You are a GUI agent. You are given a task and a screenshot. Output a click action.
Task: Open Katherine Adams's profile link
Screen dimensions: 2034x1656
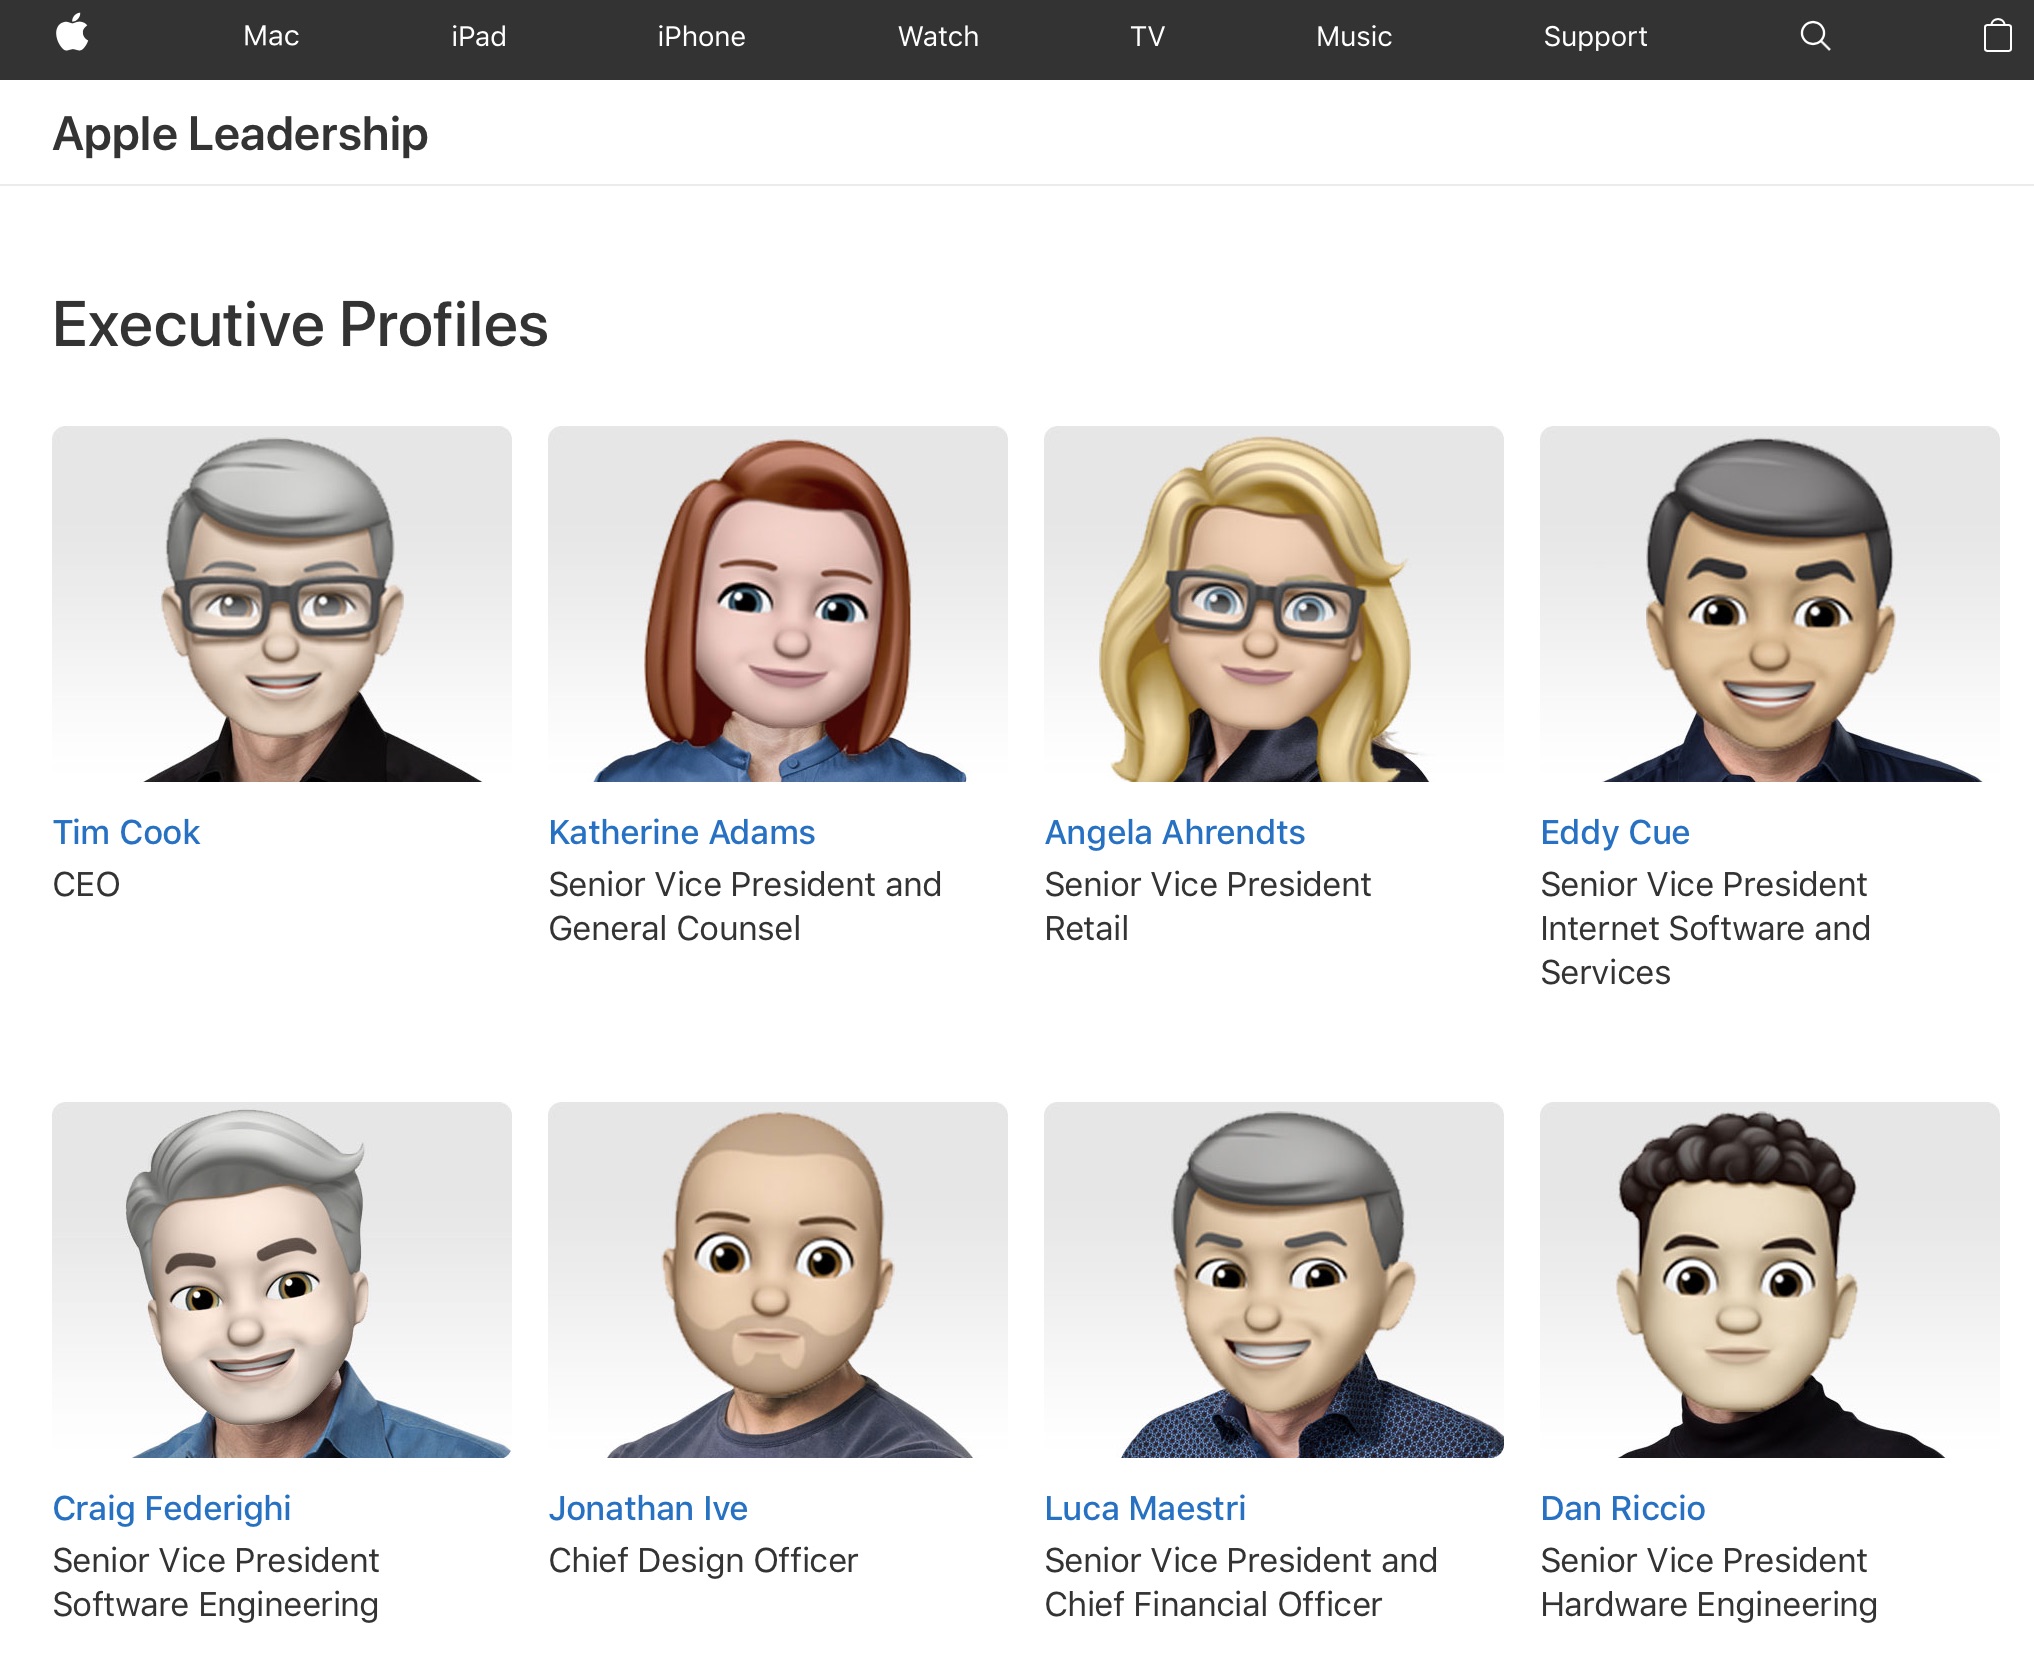pos(681,832)
